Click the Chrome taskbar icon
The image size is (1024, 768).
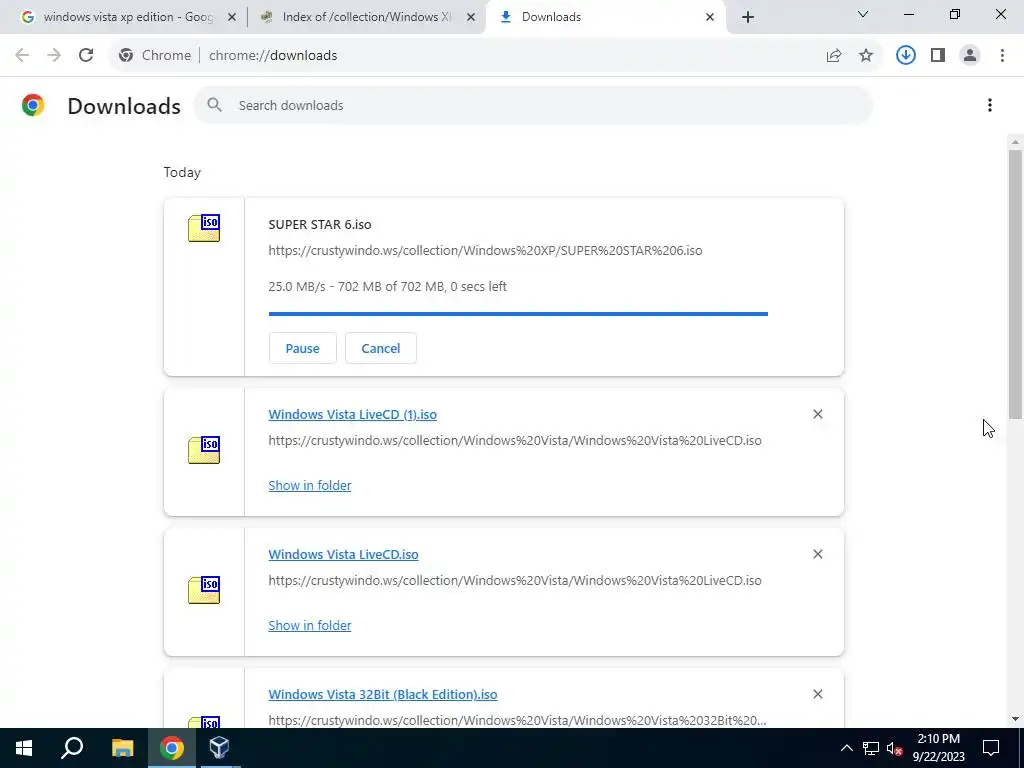point(171,748)
